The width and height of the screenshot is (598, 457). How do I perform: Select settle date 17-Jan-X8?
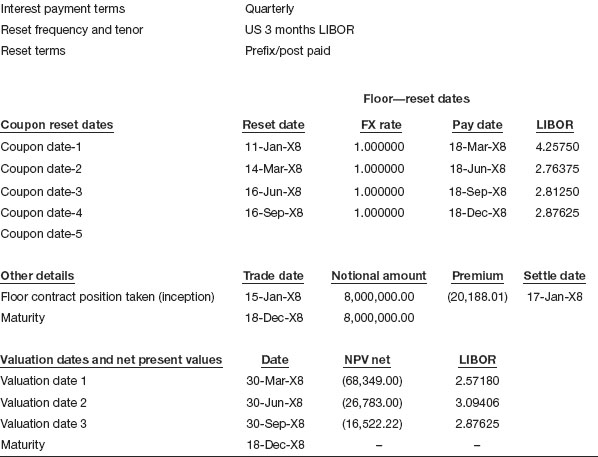coord(555,297)
